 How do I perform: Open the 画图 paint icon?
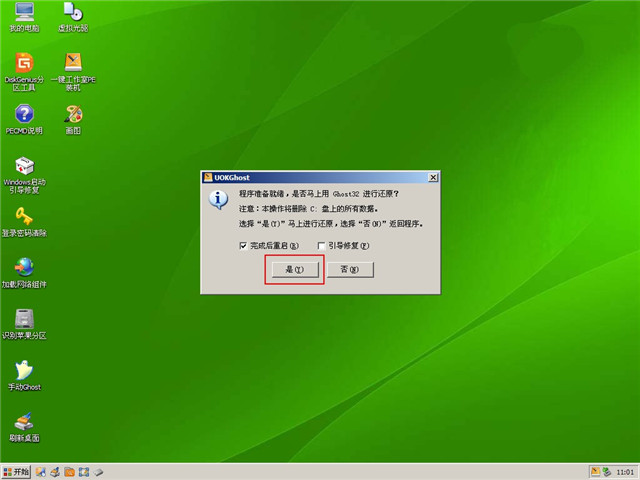tap(73, 114)
